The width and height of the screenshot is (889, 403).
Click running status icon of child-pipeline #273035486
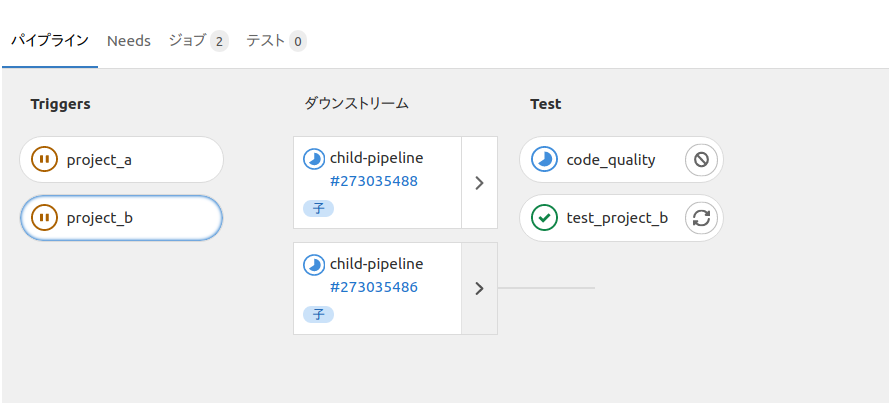pos(314,265)
